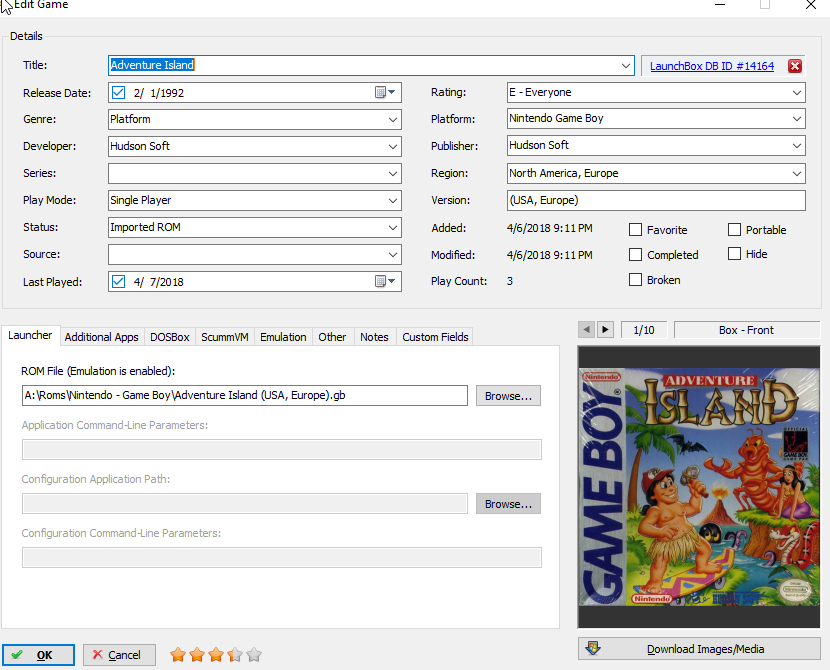Open the Play Mode dropdown
Screen dimensions: 830x670
(393, 201)
